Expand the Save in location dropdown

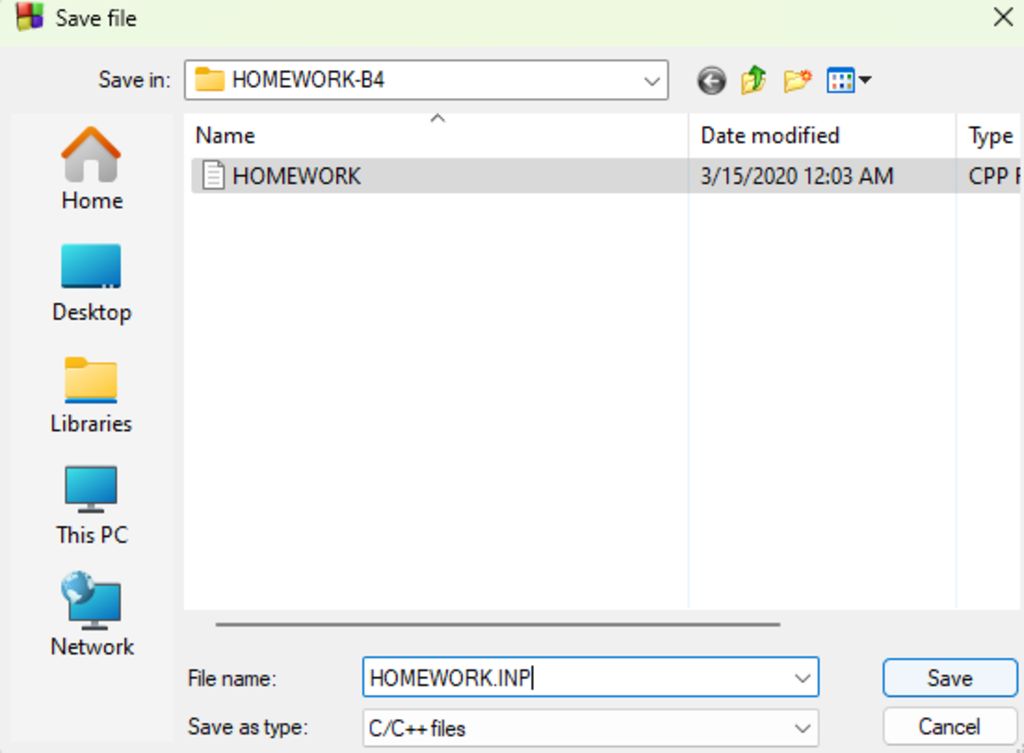tap(651, 81)
